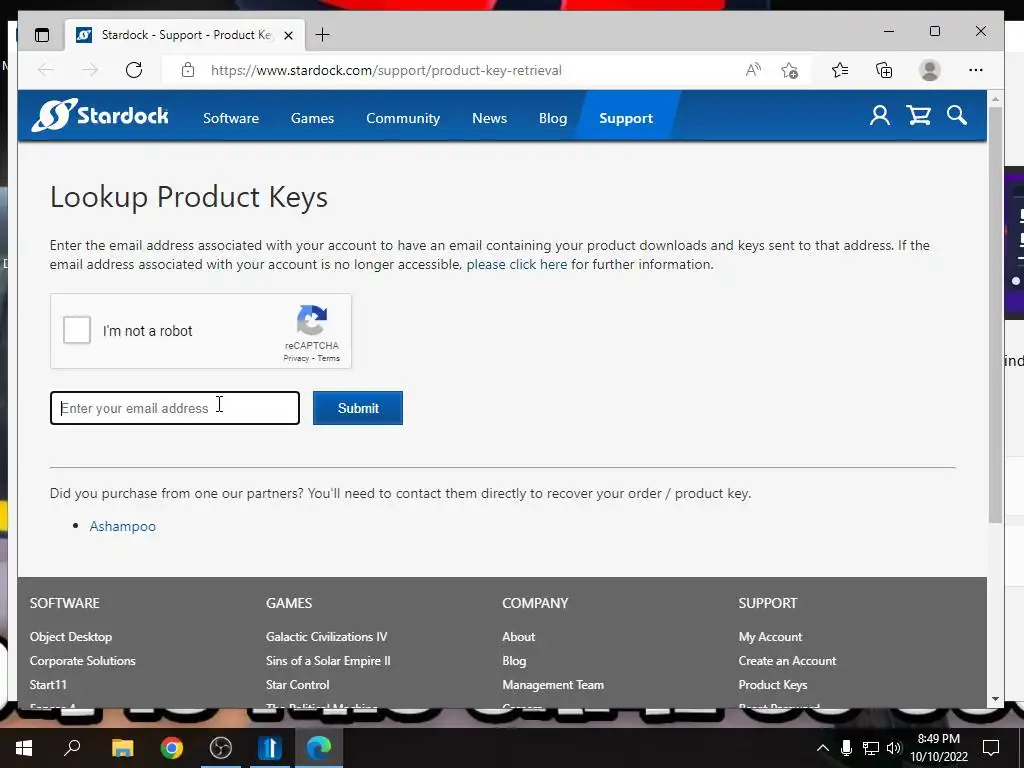Open Create an Account footer link
1024x768 pixels.
(787, 661)
